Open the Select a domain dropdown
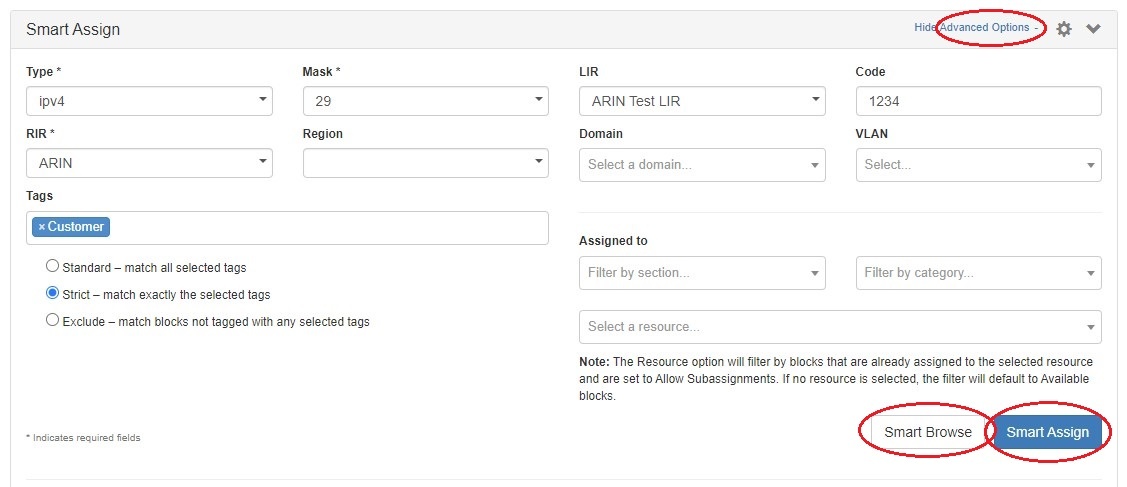1127x487 pixels. pyautogui.click(x=702, y=165)
